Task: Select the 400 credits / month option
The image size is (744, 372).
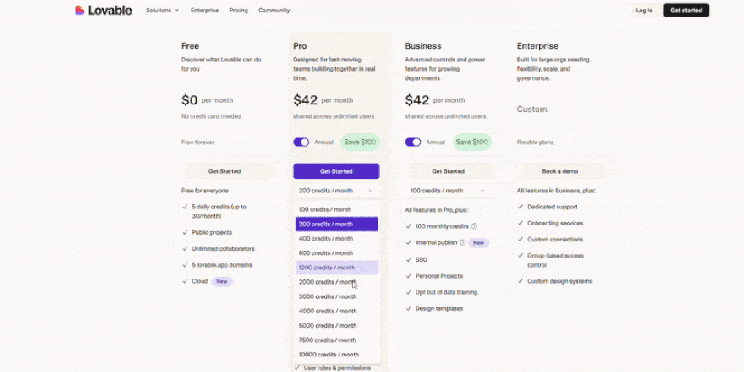Action: pyautogui.click(x=336, y=239)
